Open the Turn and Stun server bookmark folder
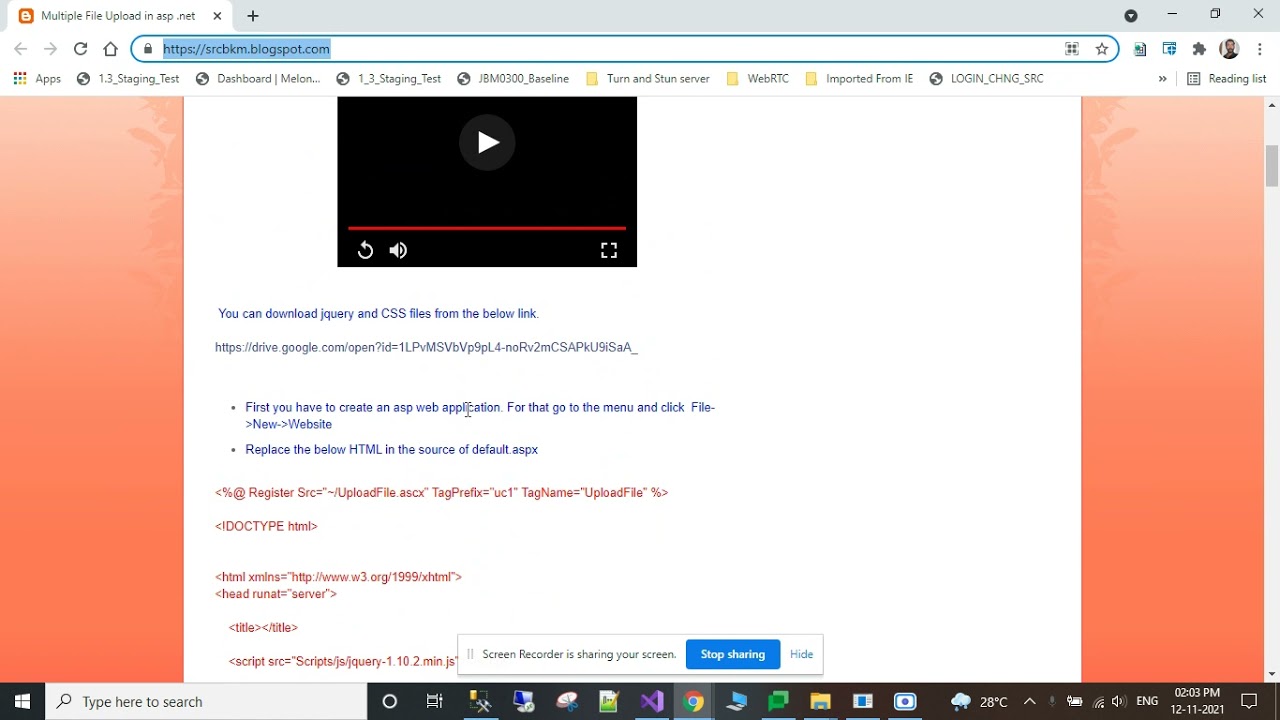 (x=648, y=79)
